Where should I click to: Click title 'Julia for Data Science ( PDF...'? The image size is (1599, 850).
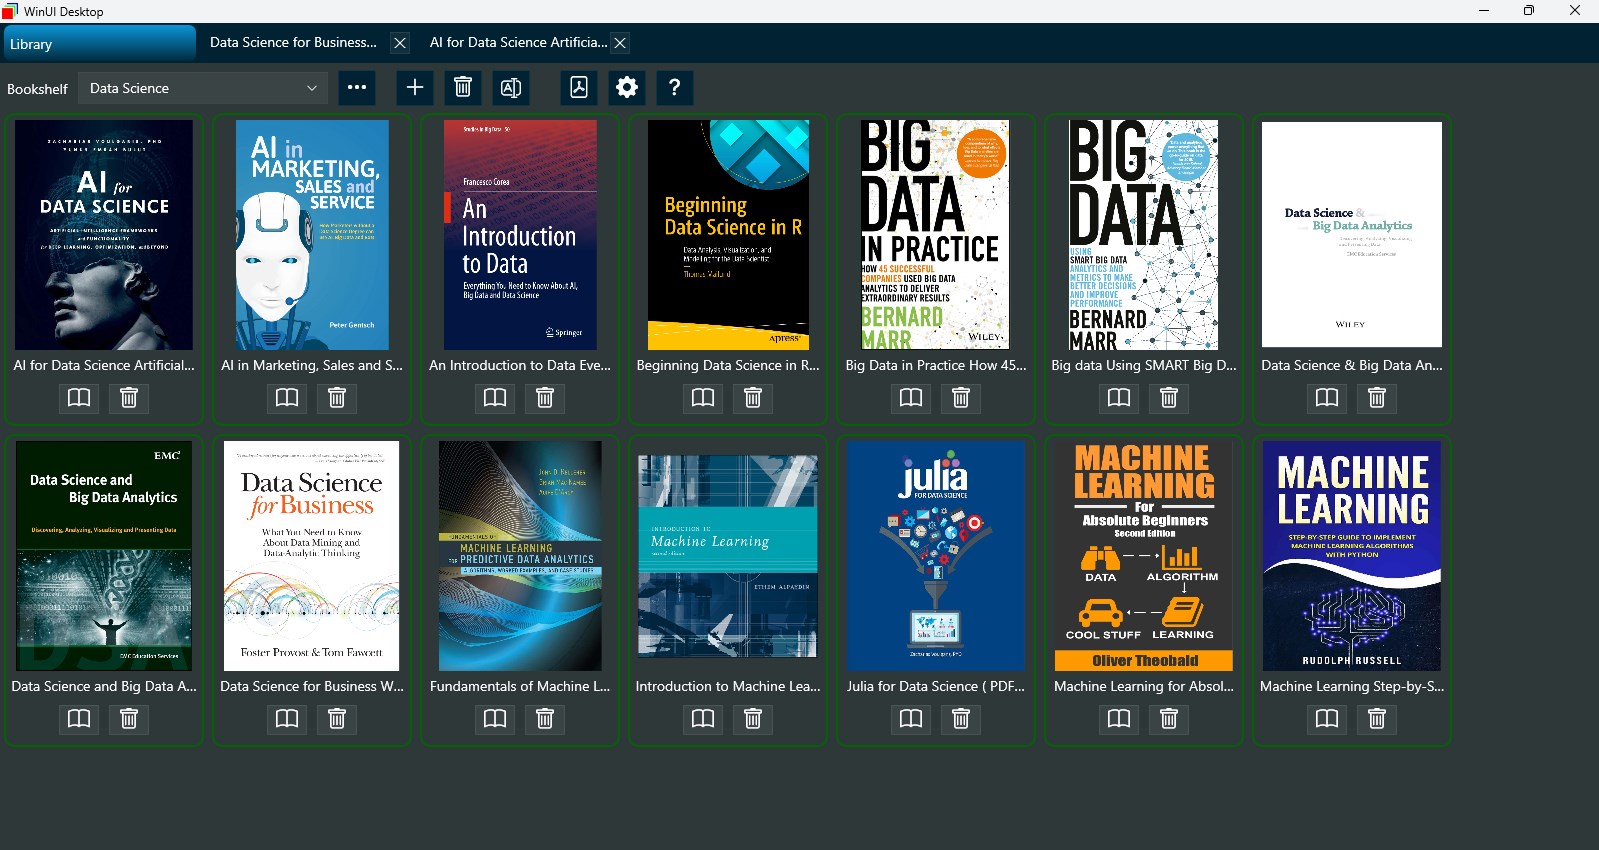click(936, 686)
